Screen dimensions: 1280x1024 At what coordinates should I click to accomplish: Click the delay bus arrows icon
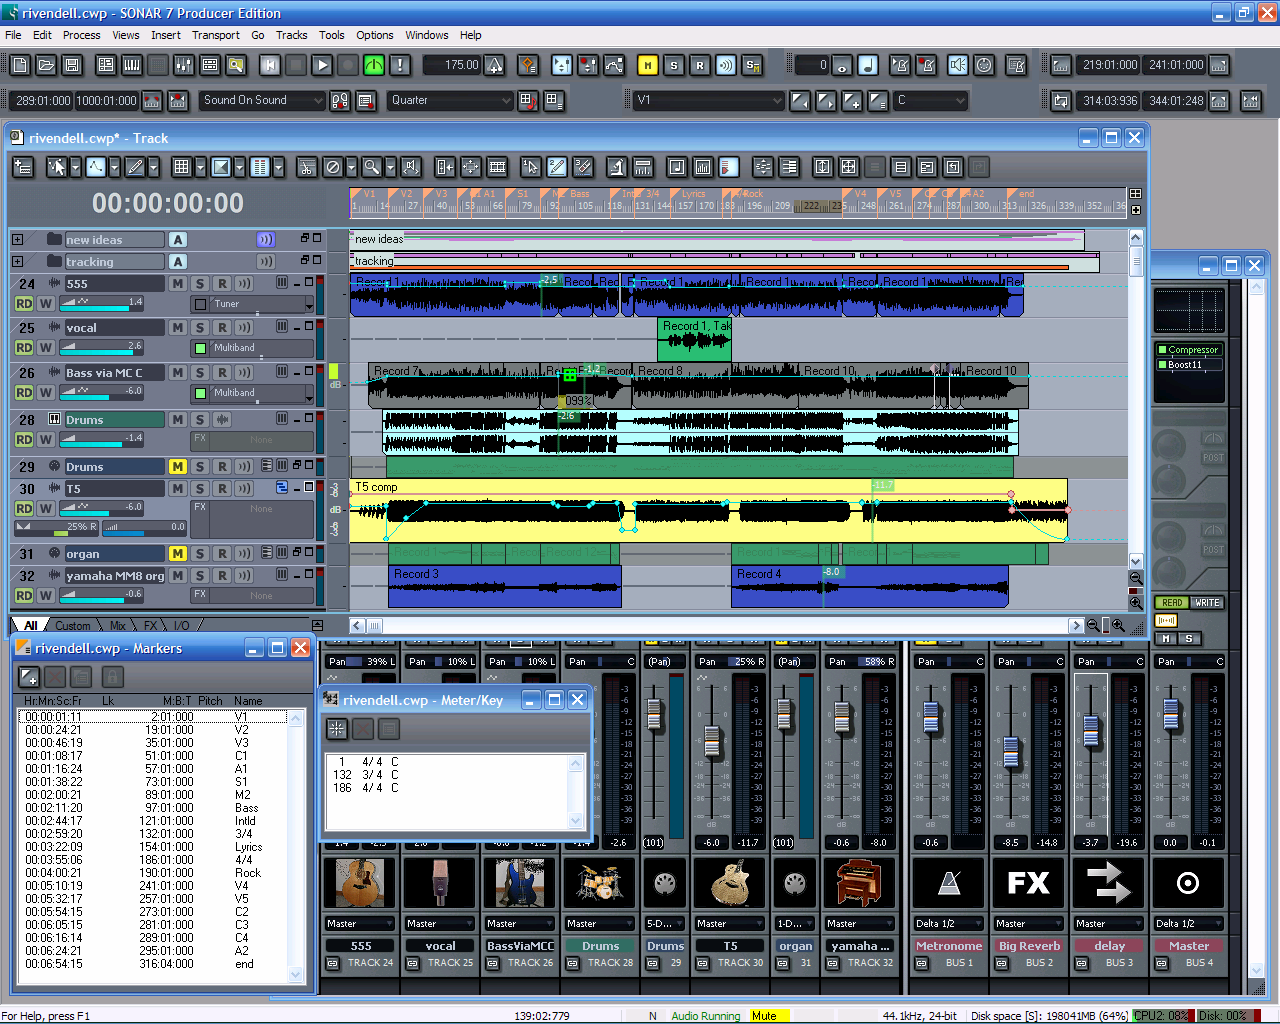pyautogui.click(x=1109, y=883)
